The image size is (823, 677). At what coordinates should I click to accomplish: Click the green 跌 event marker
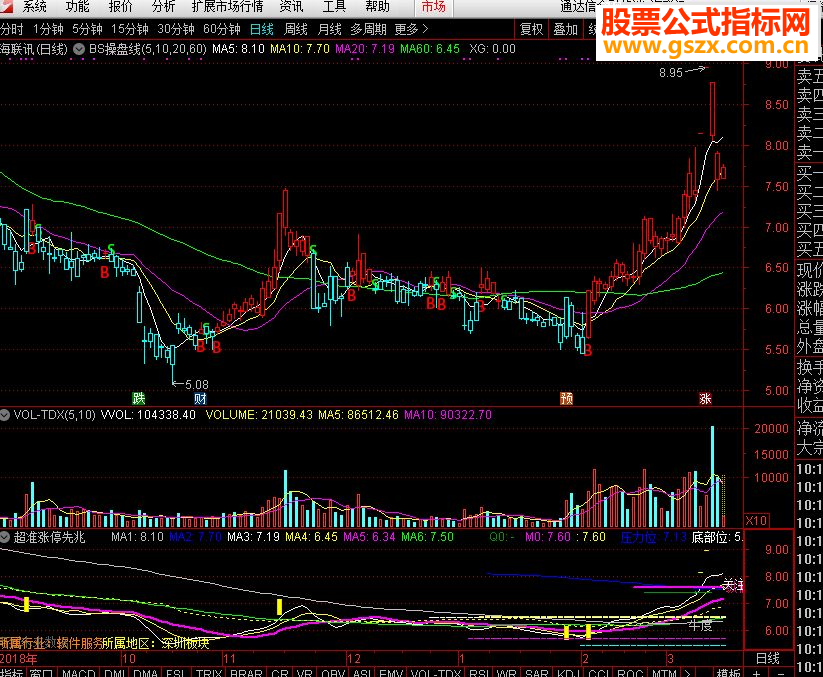[x=139, y=398]
